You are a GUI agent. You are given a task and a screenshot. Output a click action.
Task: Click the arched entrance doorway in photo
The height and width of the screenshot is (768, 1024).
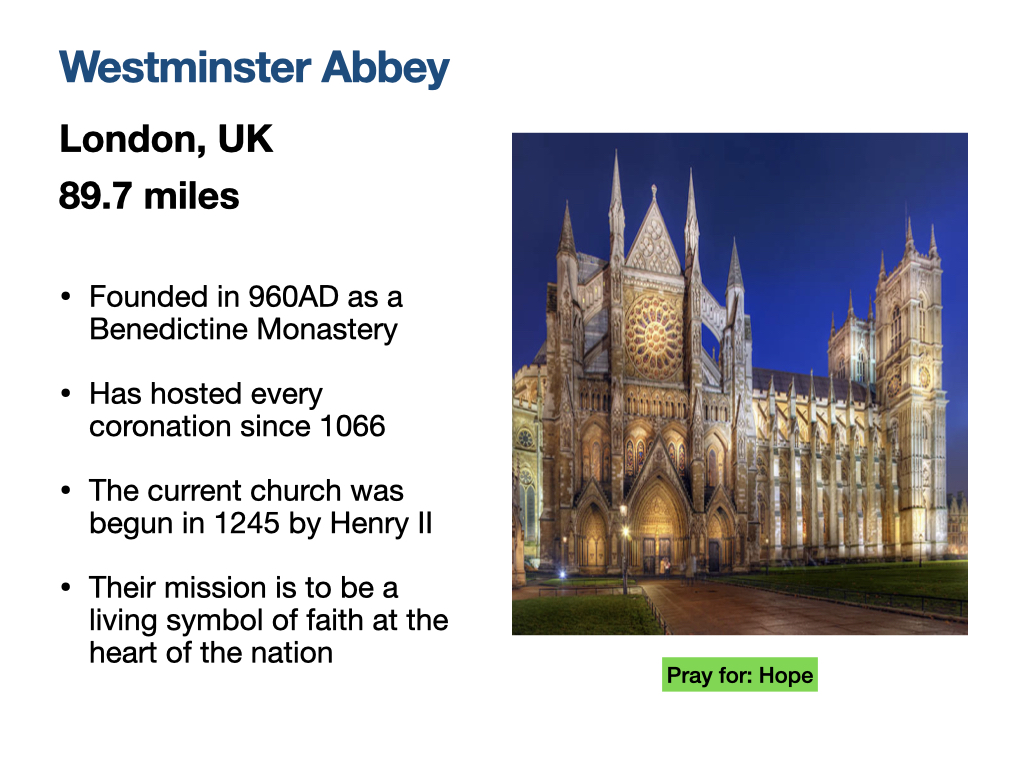(x=657, y=529)
